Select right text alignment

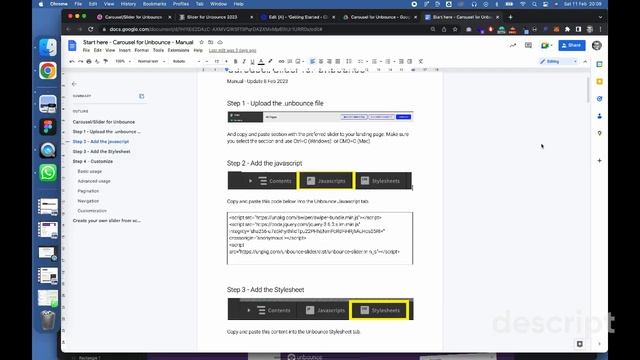pyautogui.click(x=329, y=61)
